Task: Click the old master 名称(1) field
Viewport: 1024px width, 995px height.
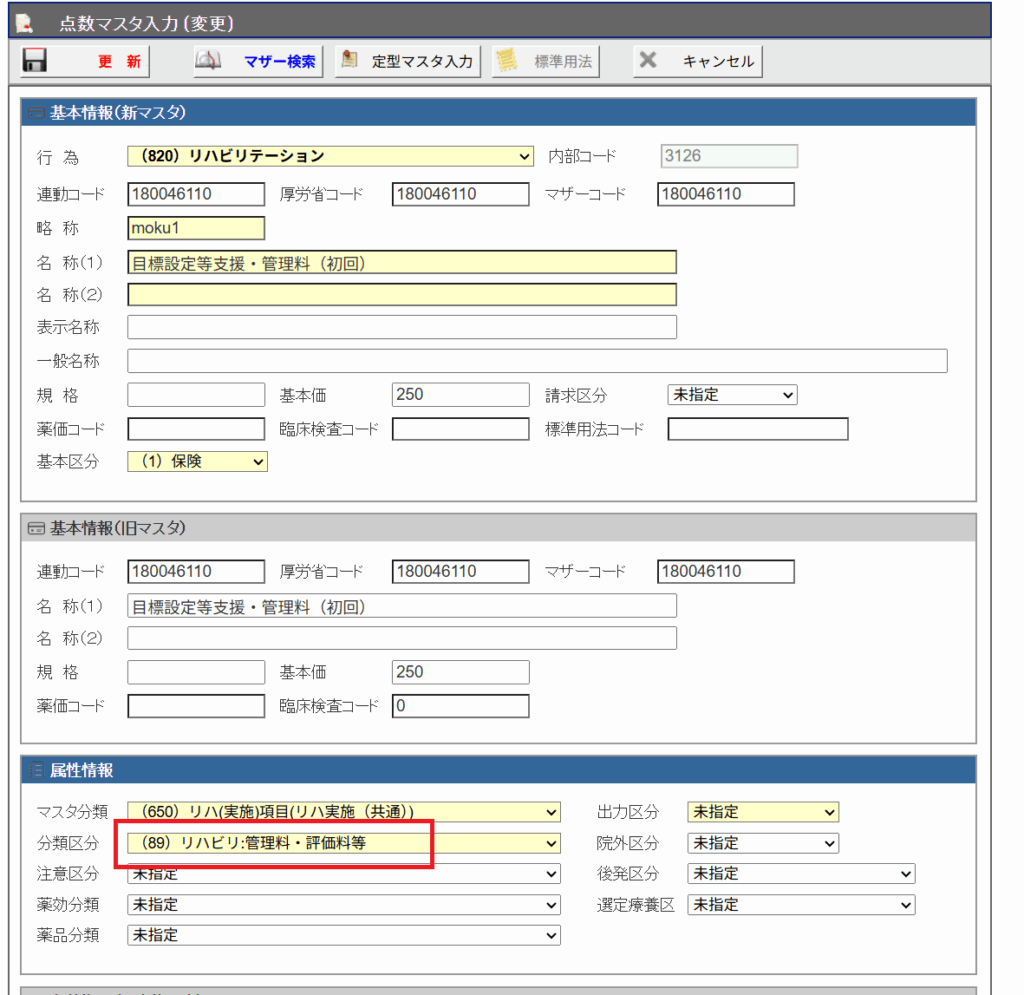Action: 402,606
